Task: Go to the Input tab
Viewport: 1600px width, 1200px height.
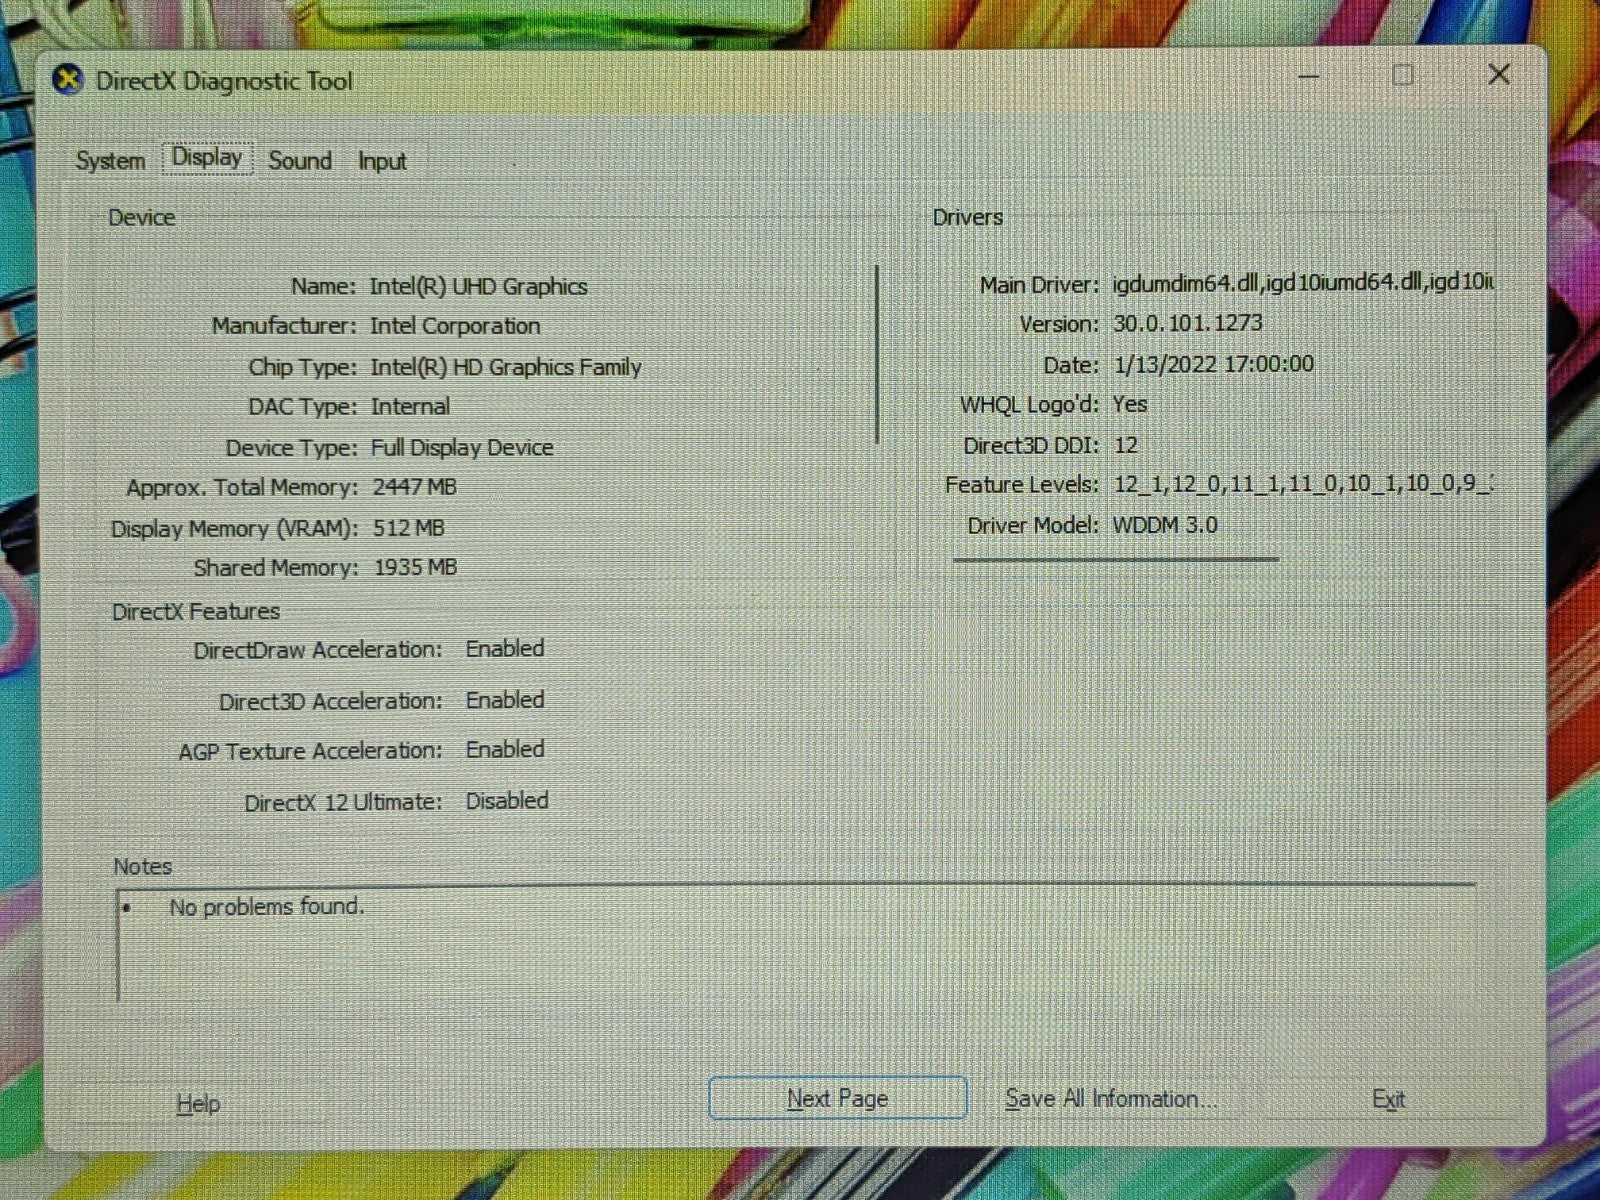Action: coord(382,162)
